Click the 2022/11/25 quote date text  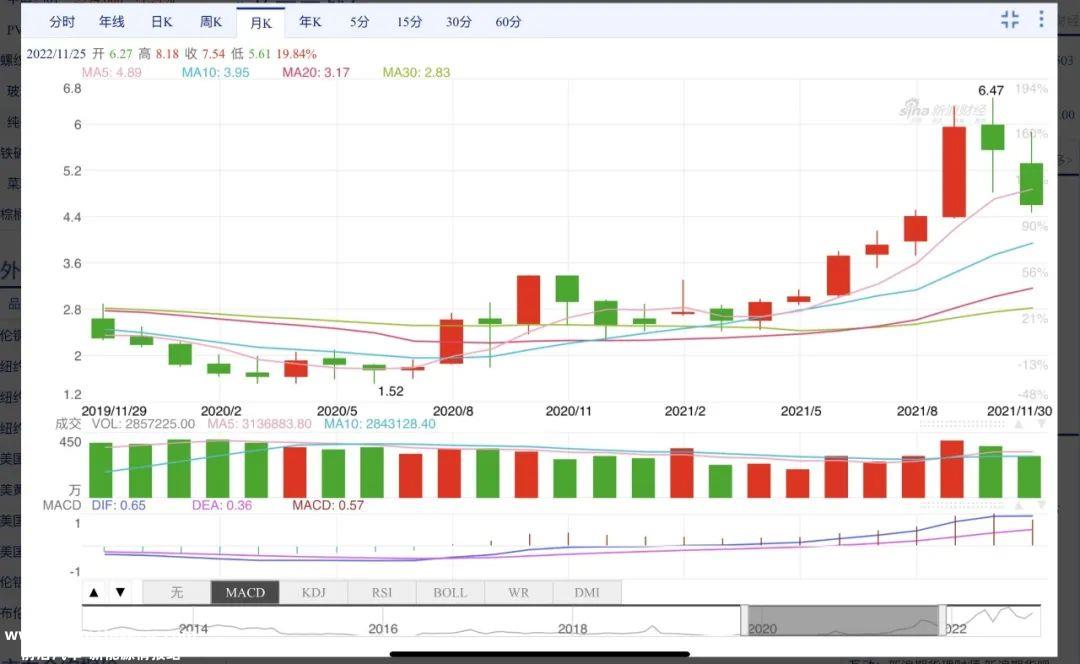click(56, 54)
